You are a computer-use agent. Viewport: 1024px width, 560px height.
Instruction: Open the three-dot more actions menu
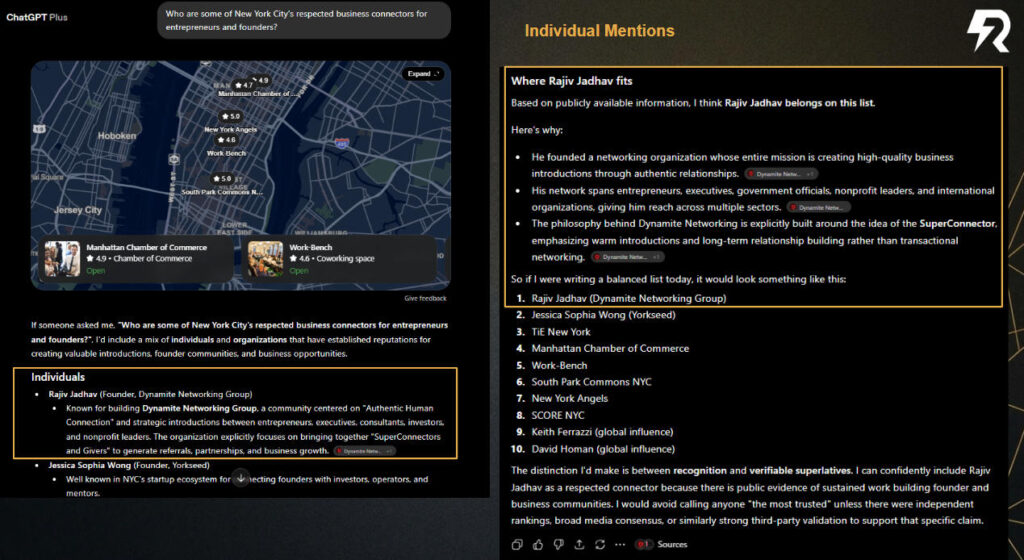tap(620, 544)
